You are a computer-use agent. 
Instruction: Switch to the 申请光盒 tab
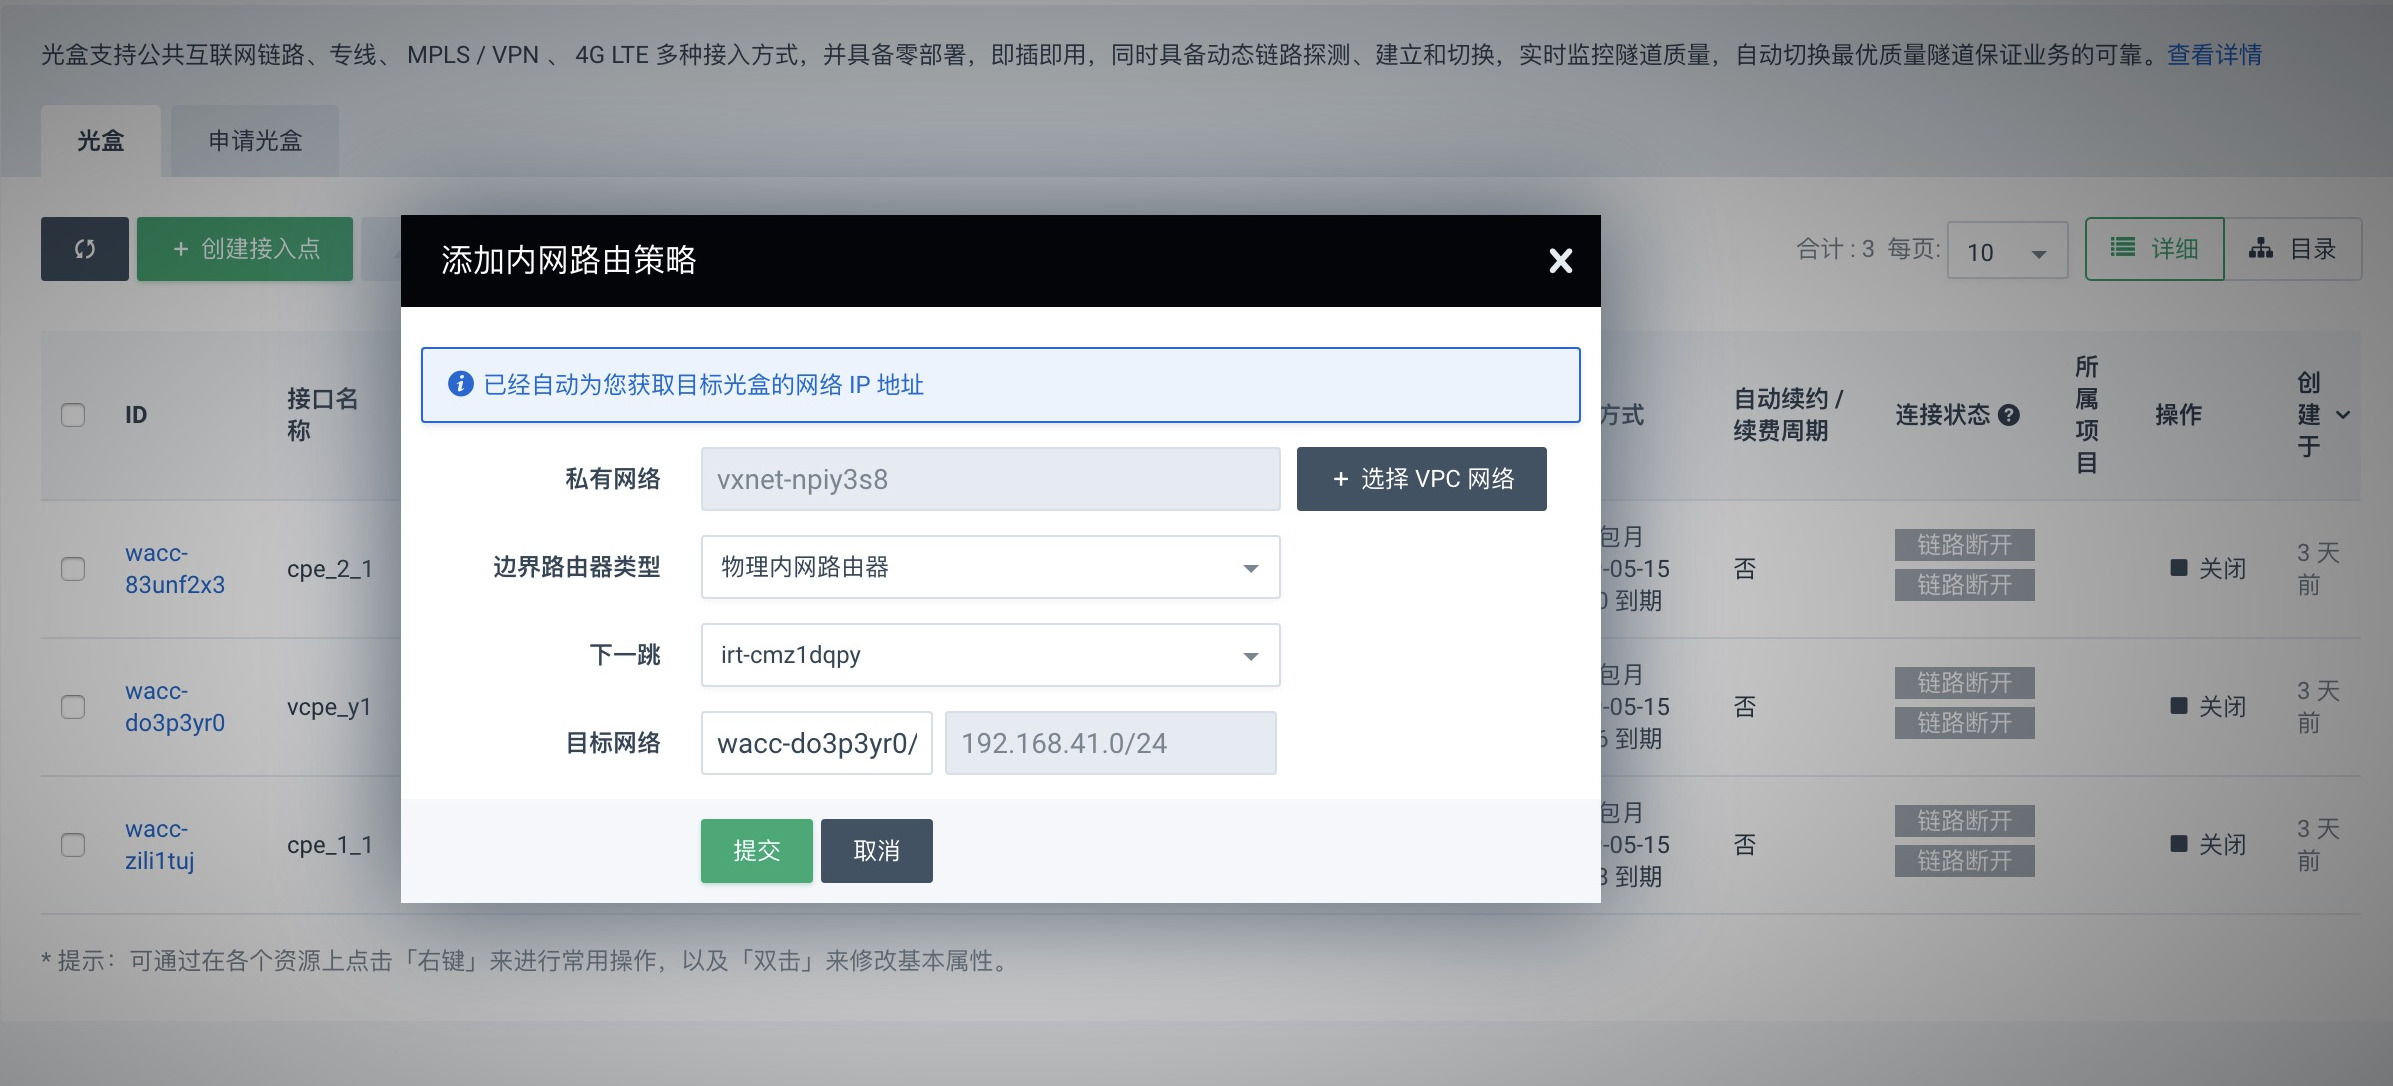tap(255, 141)
